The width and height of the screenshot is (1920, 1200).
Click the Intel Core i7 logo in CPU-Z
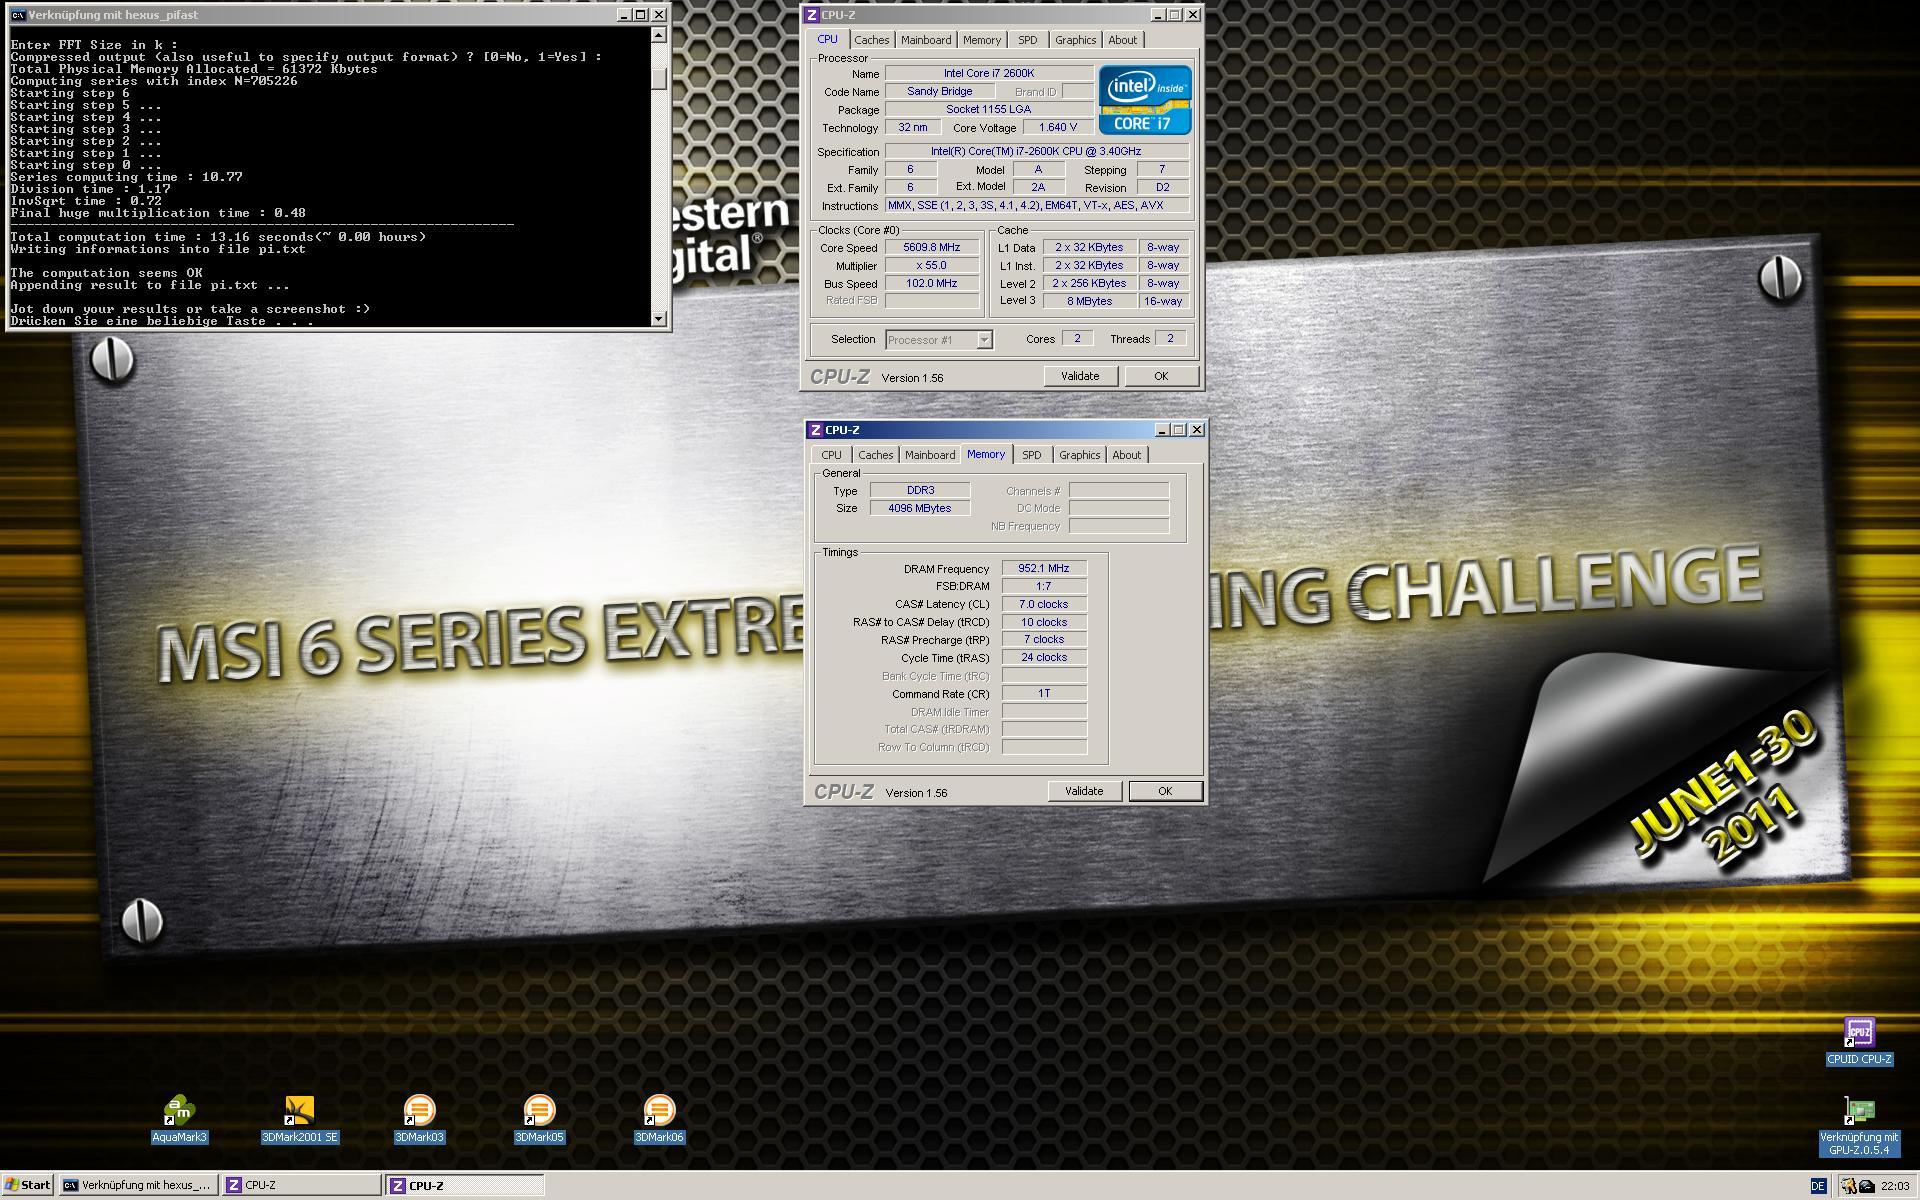click(1144, 100)
